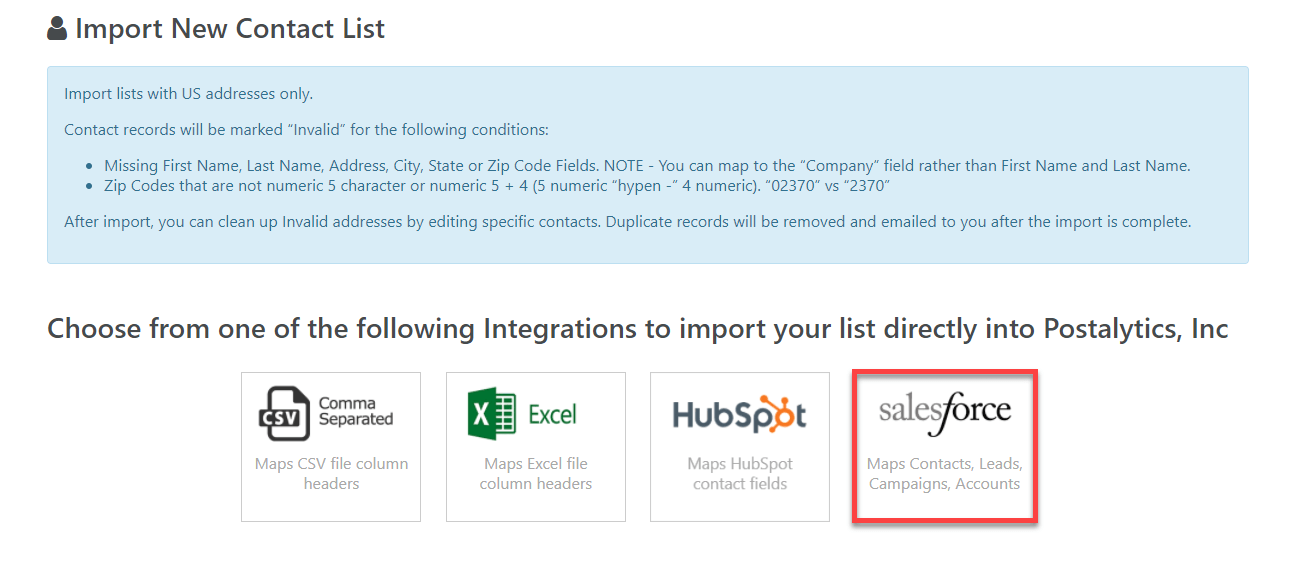The image size is (1295, 565).
Task: Click the user silhouette icon in the heading
Action: (x=57, y=29)
